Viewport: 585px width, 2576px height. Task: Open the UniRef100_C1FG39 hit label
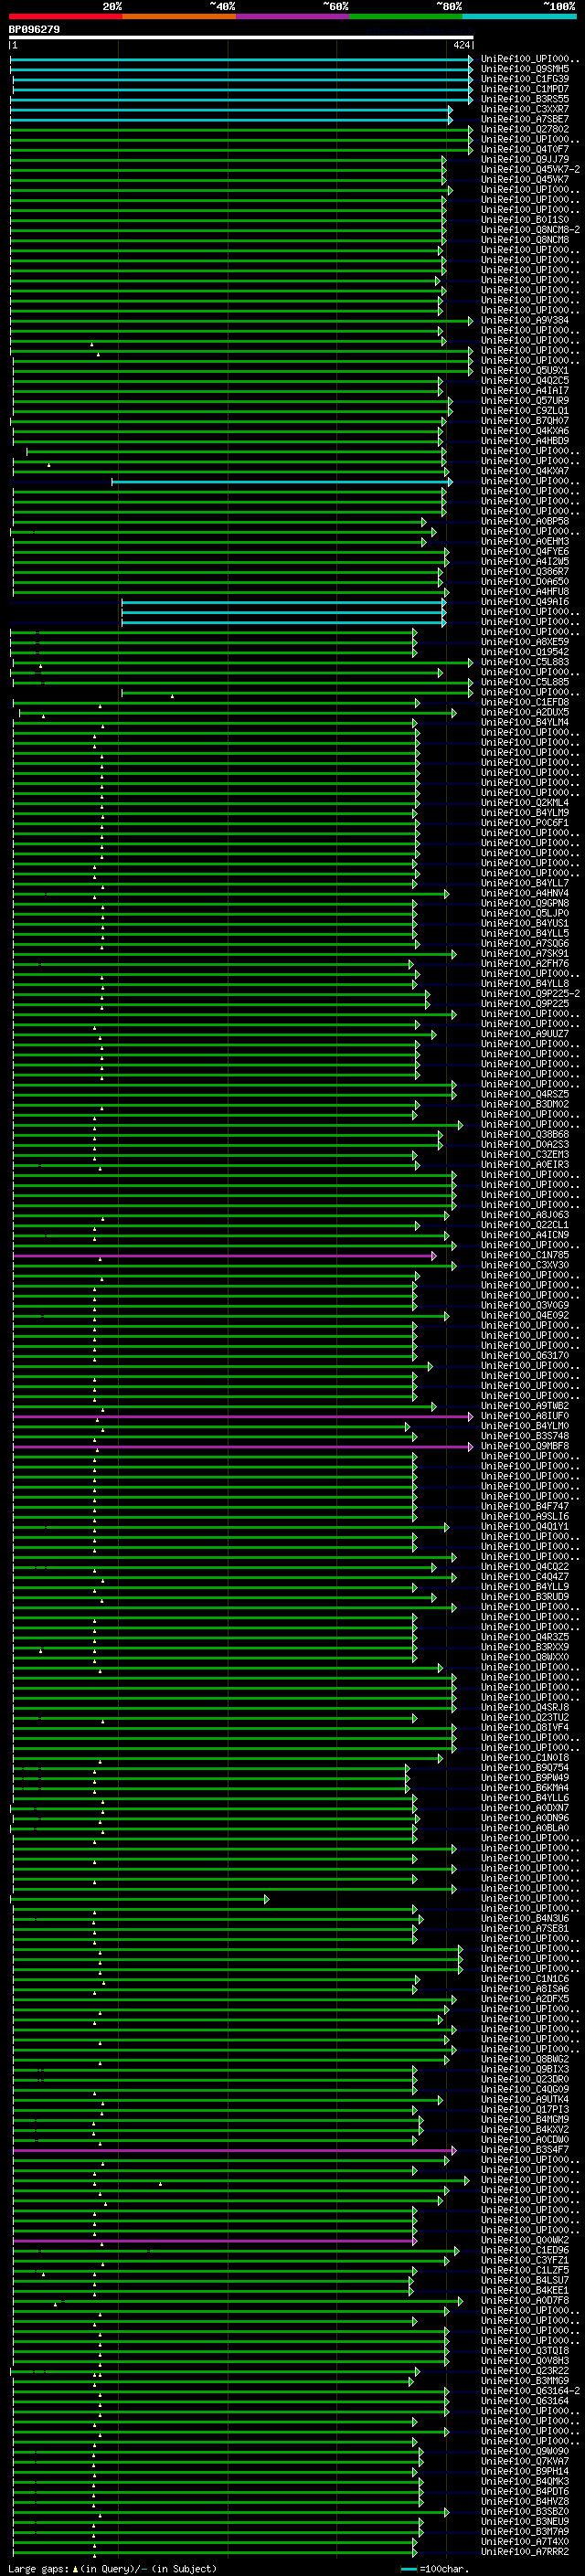tap(525, 79)
